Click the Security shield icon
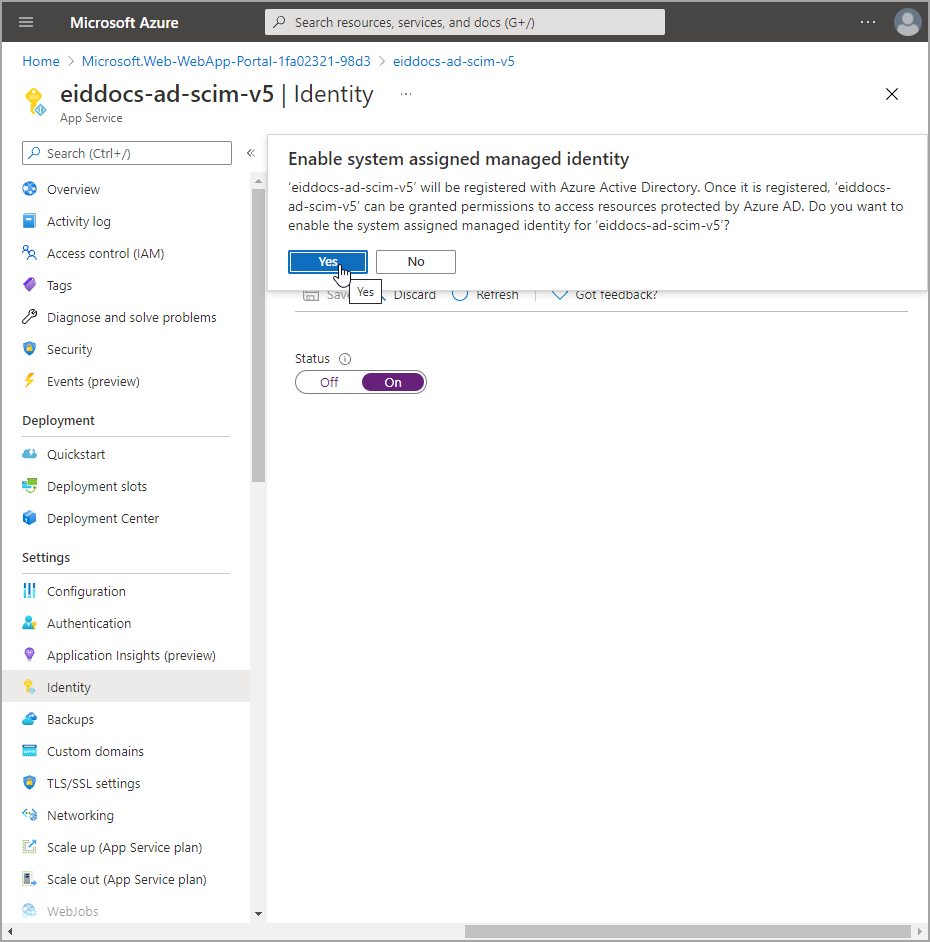 tap(29, 349)
